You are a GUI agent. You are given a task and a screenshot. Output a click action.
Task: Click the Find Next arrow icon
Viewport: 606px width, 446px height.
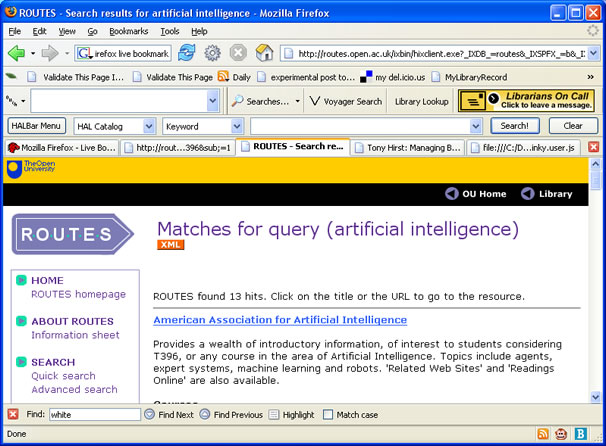click(149, 414)
